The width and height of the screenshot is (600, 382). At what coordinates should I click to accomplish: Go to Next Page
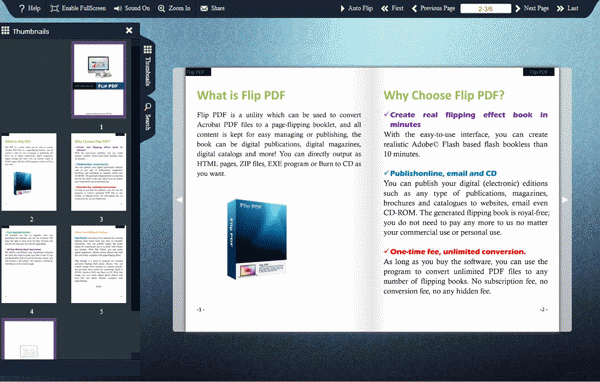point(532,8)
